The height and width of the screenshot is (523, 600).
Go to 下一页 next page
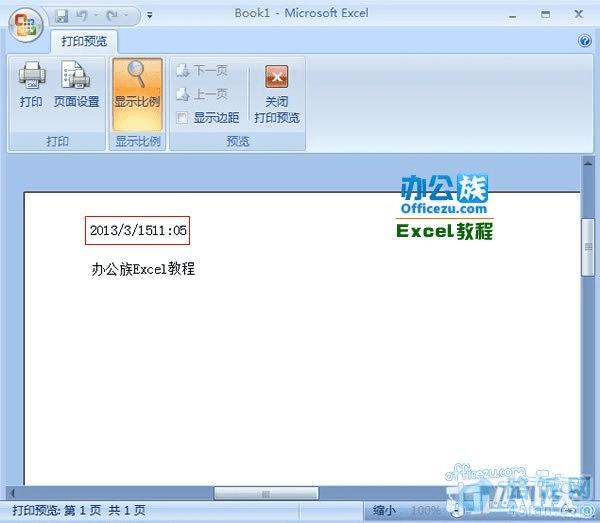[x=202, y=70]
